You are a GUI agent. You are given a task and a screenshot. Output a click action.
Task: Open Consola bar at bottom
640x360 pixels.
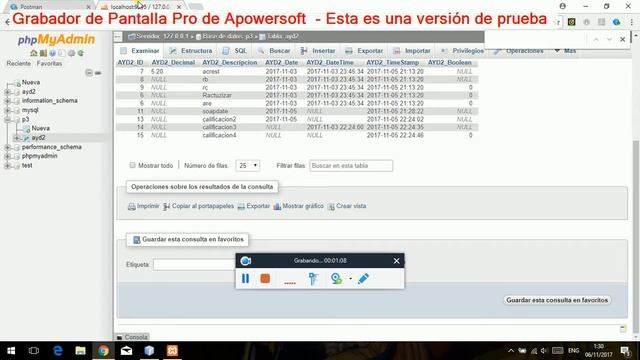(x=132, y=337)
